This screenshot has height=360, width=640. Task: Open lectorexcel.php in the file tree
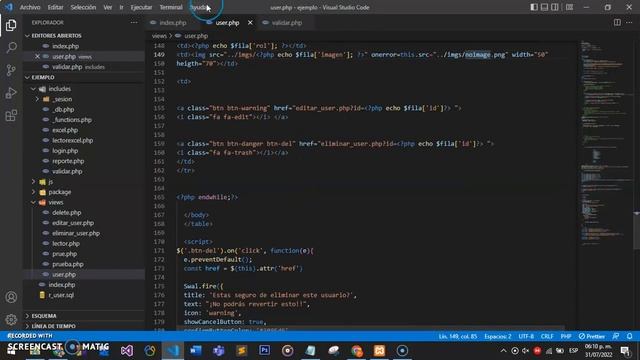[x=72, y=140]
